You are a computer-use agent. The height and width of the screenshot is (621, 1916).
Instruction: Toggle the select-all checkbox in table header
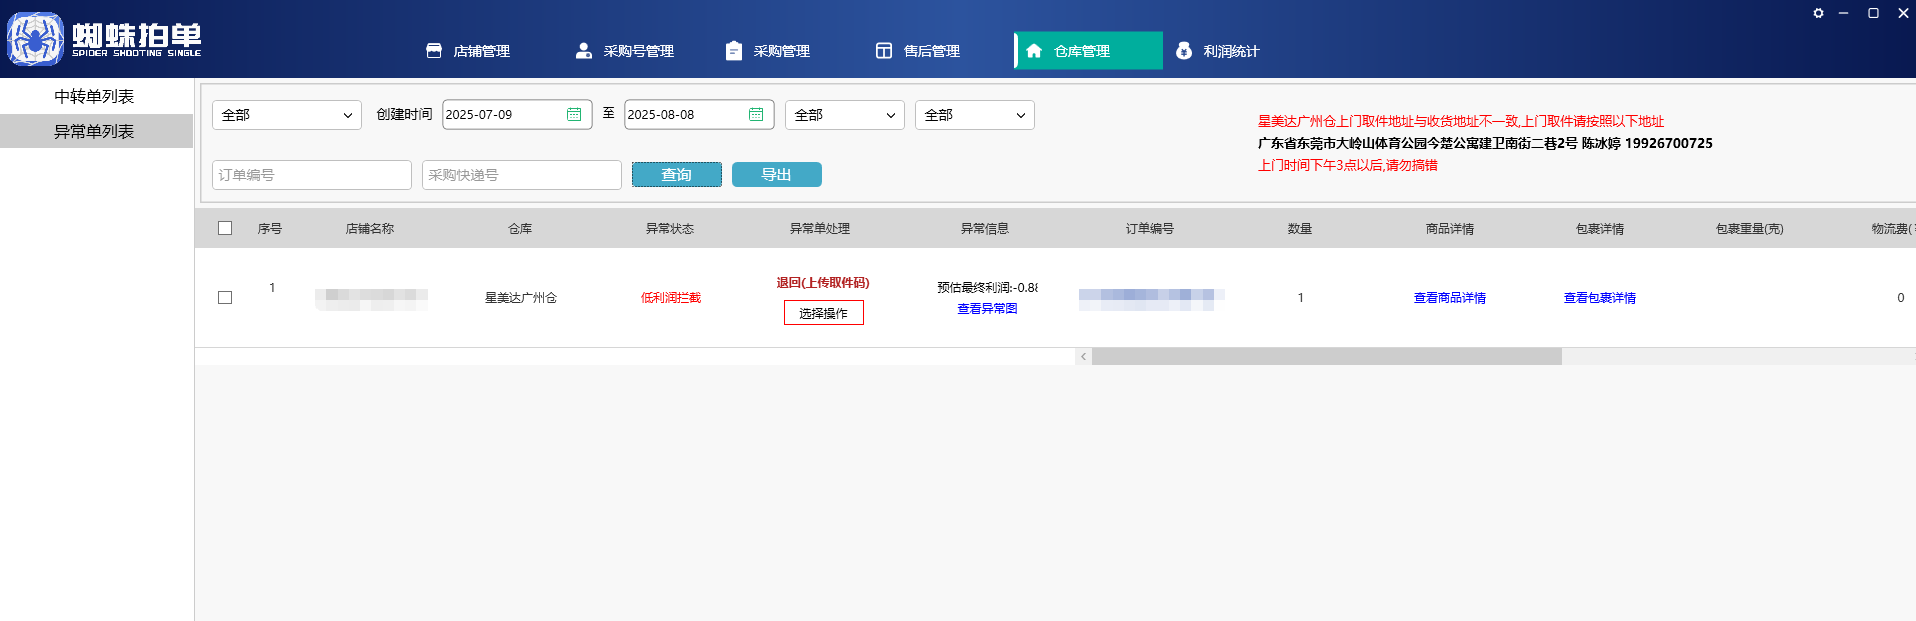225,228
